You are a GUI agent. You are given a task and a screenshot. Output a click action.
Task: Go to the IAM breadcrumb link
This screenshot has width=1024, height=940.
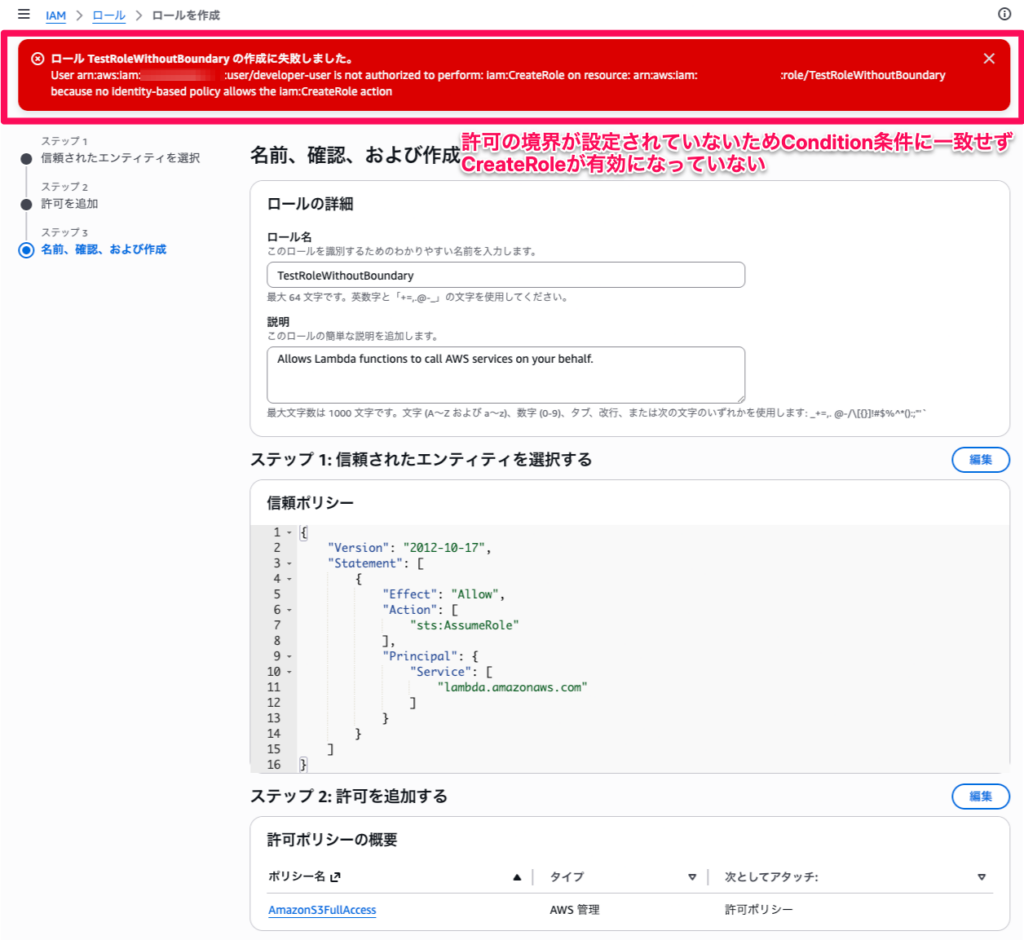click(x=56, y=15)
